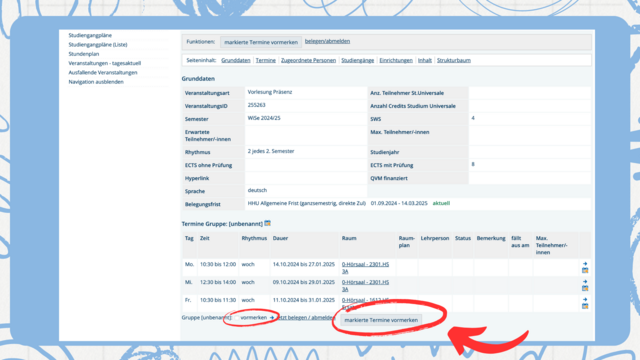This screenshot has width=640, height=360.
Task: Open Stundenplan in the sidebar
Action: pos(84,54)
